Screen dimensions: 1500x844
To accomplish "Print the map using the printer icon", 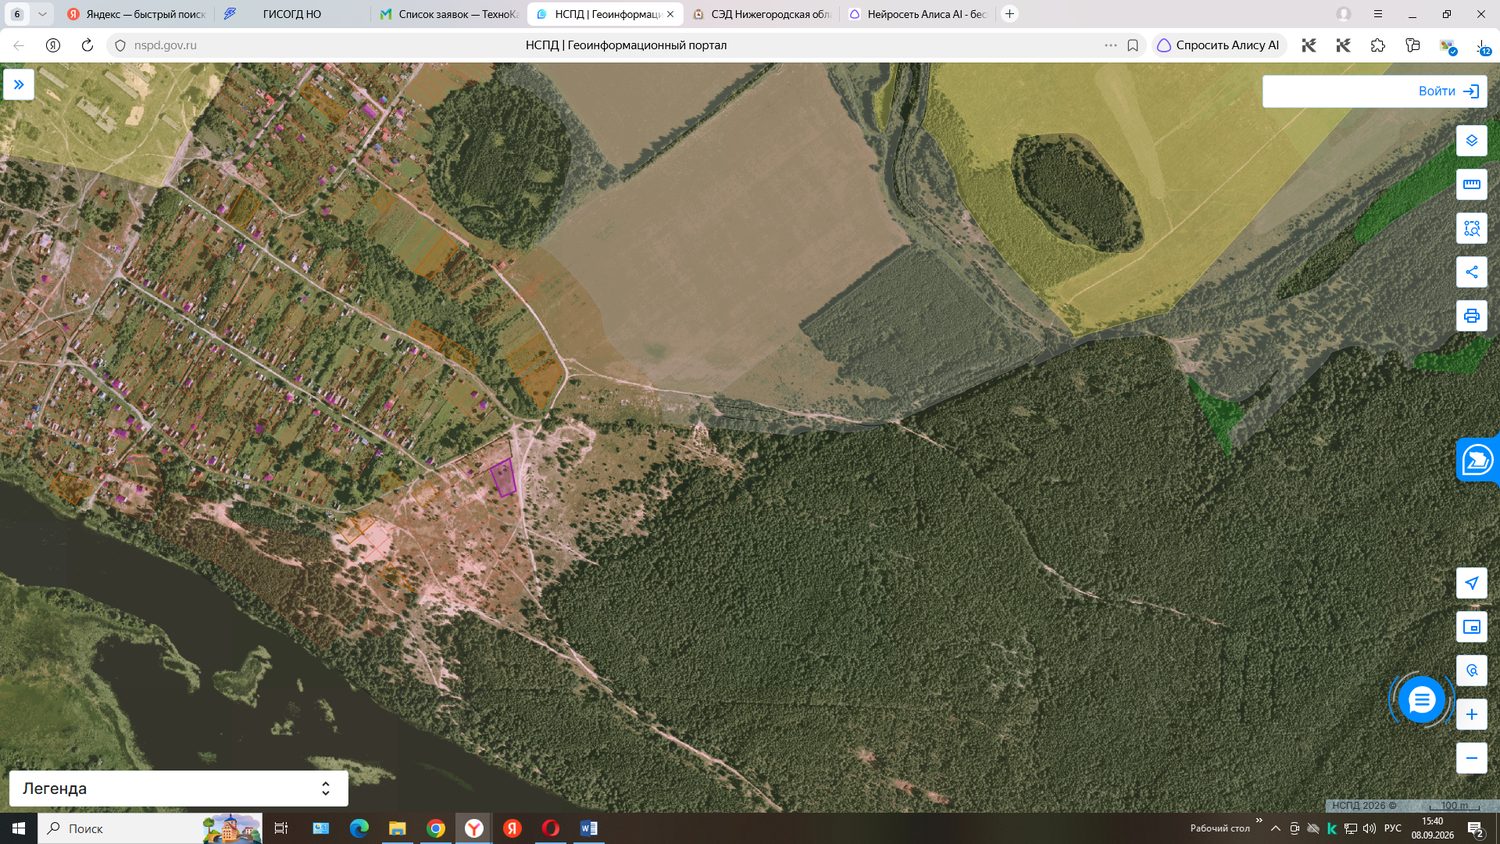I will [1471, 316].
